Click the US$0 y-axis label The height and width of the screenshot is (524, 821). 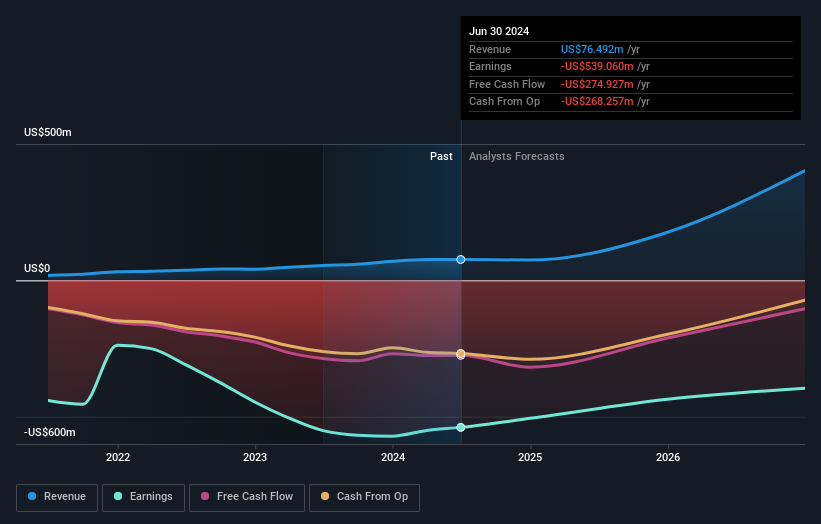37,269
